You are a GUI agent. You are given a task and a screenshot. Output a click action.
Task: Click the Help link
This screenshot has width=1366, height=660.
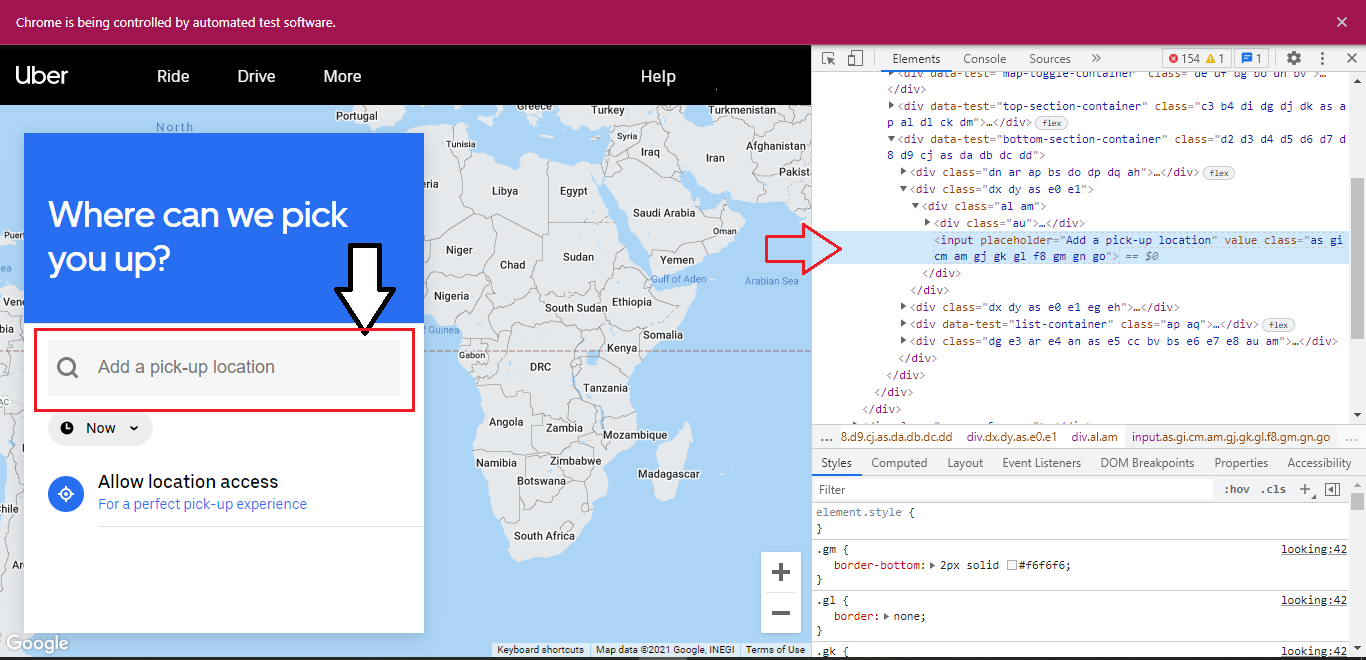(x=658, y=76)
